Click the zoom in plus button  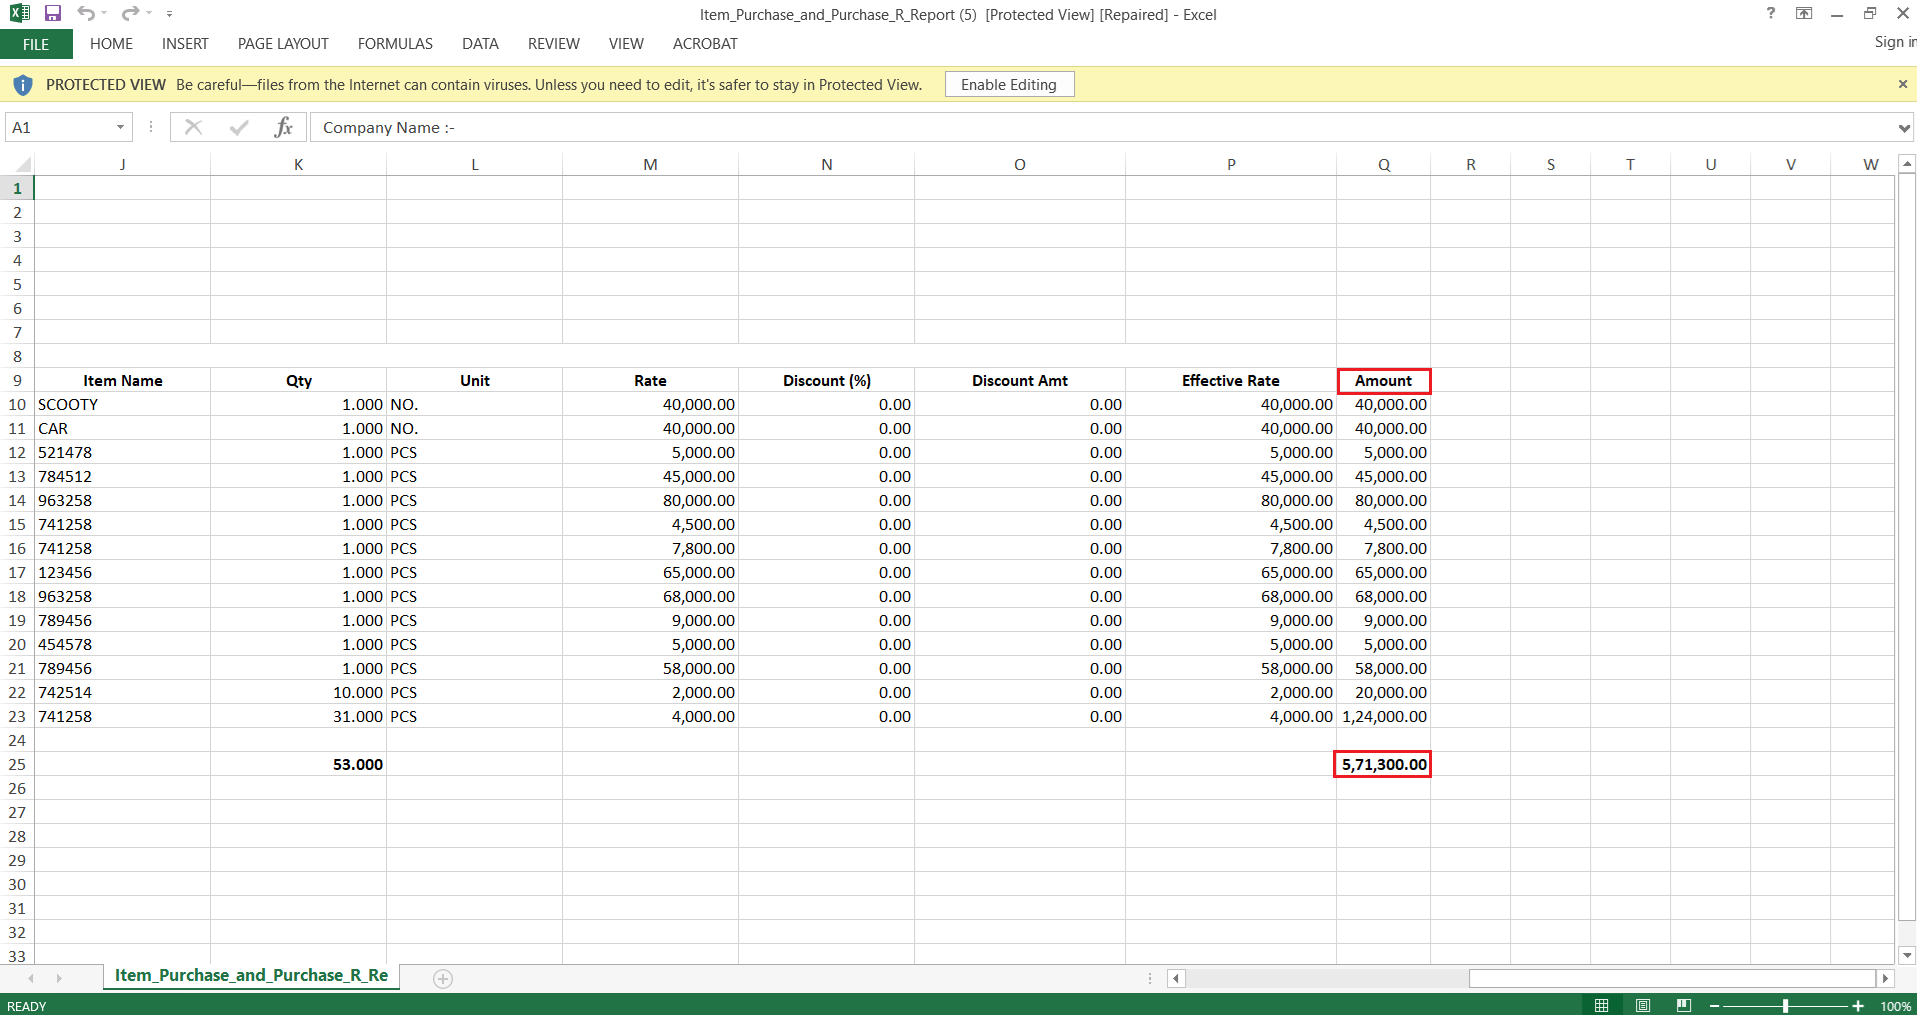pyautogui.click(x=1858, y=1006)
